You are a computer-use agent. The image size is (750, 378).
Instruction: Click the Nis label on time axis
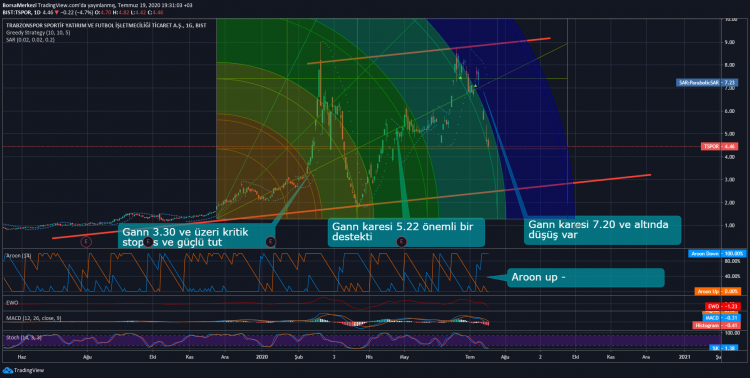pos(369,357)
